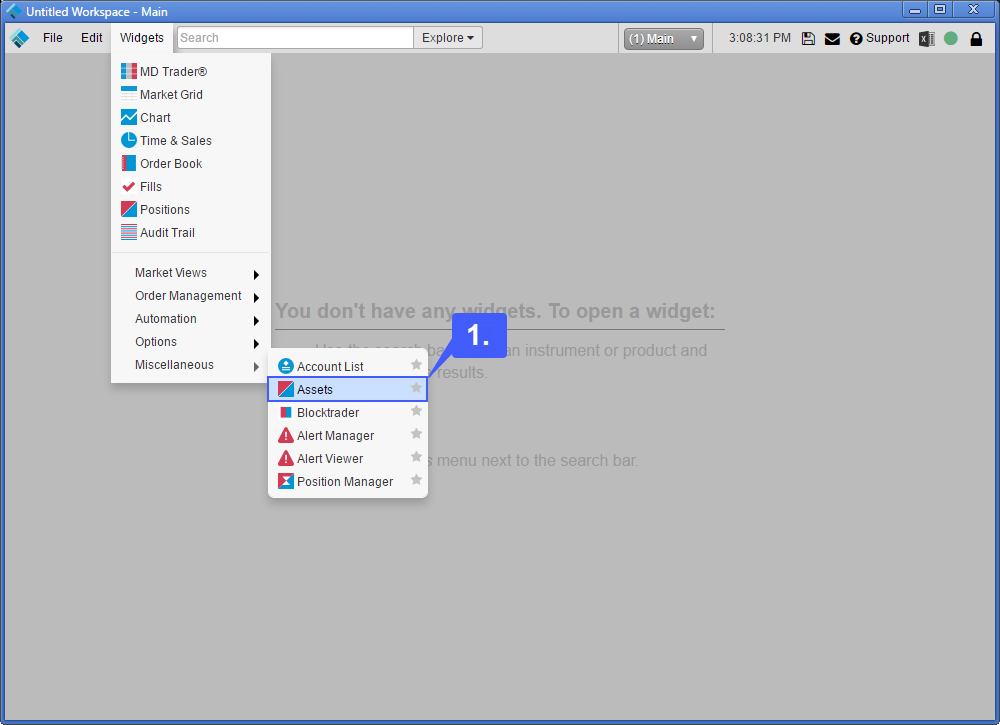Save workspace using the floppy disk icon
Viewport: 1000px width, 725px height.
click(808, 38)
